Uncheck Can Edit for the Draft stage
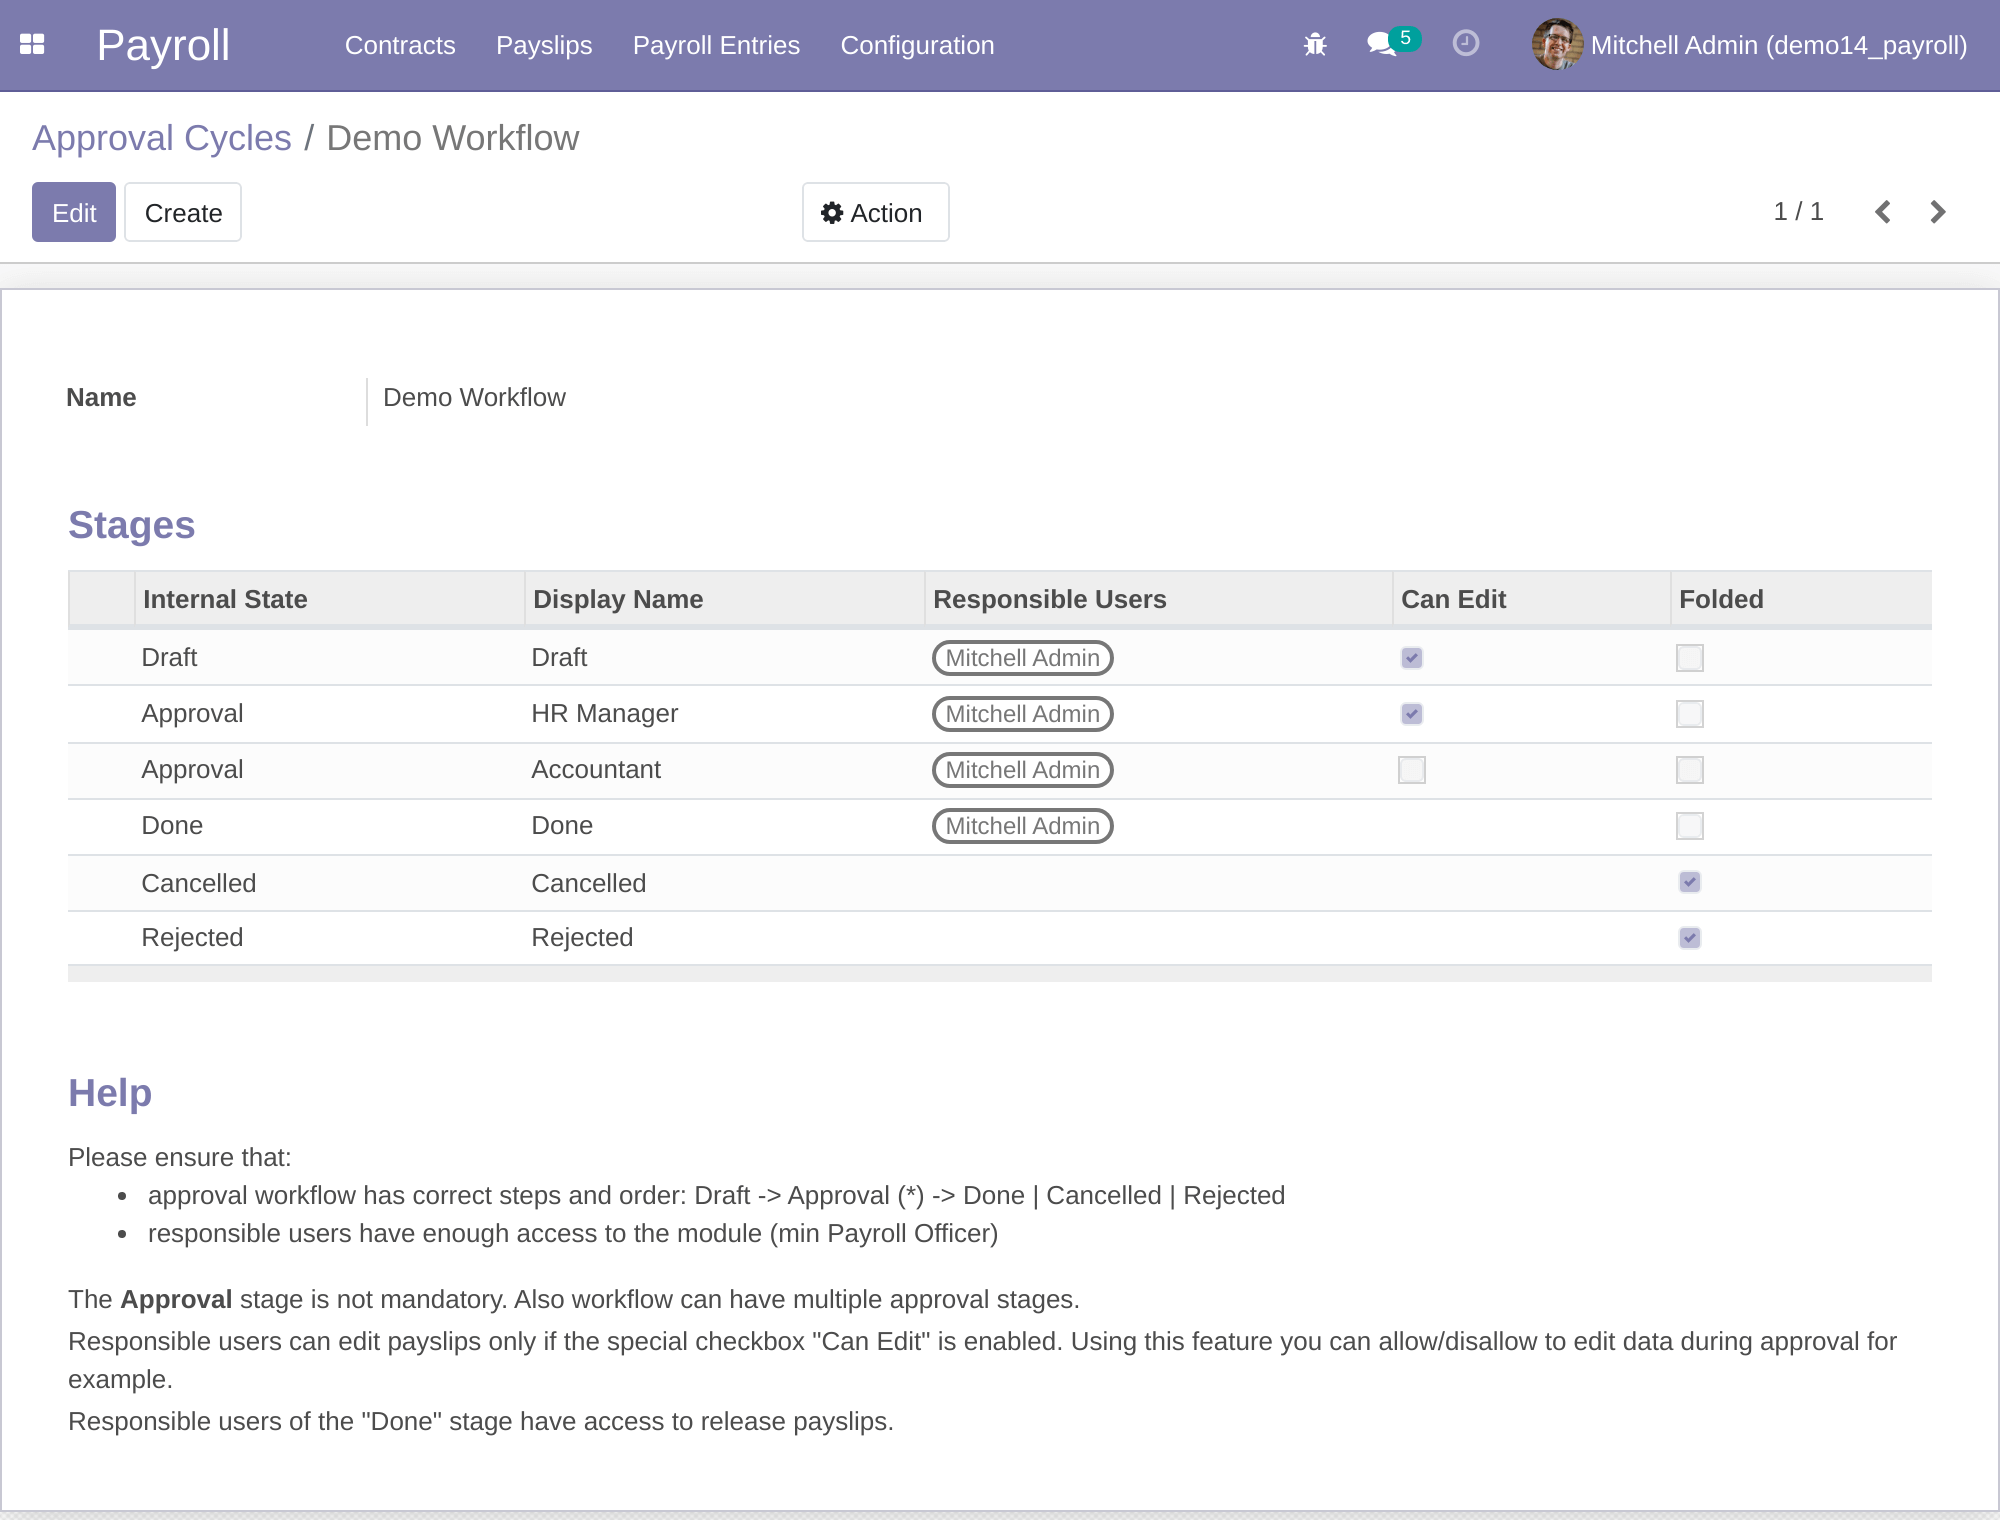This screenshot has height=1520, width=2000. [1410, 658]
